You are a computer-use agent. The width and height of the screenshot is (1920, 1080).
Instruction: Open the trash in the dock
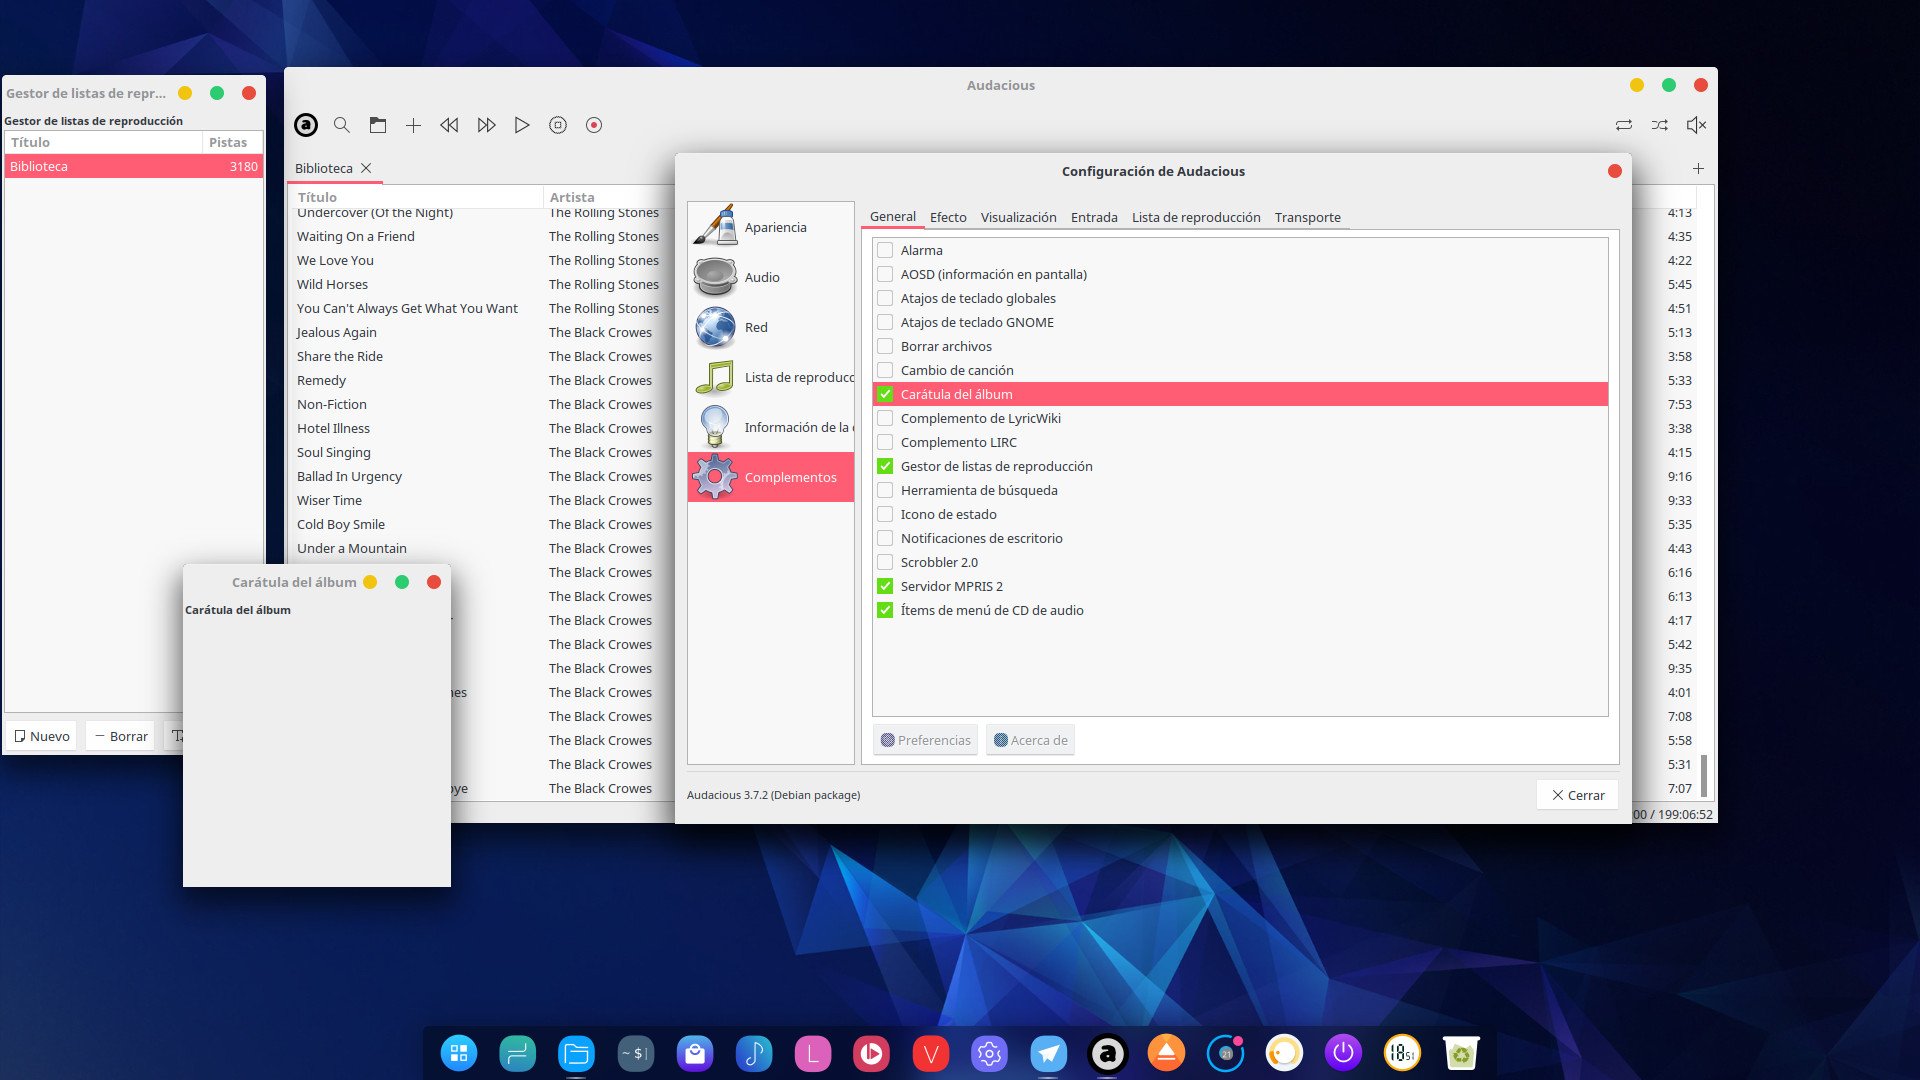(x=1461, y=1053)
